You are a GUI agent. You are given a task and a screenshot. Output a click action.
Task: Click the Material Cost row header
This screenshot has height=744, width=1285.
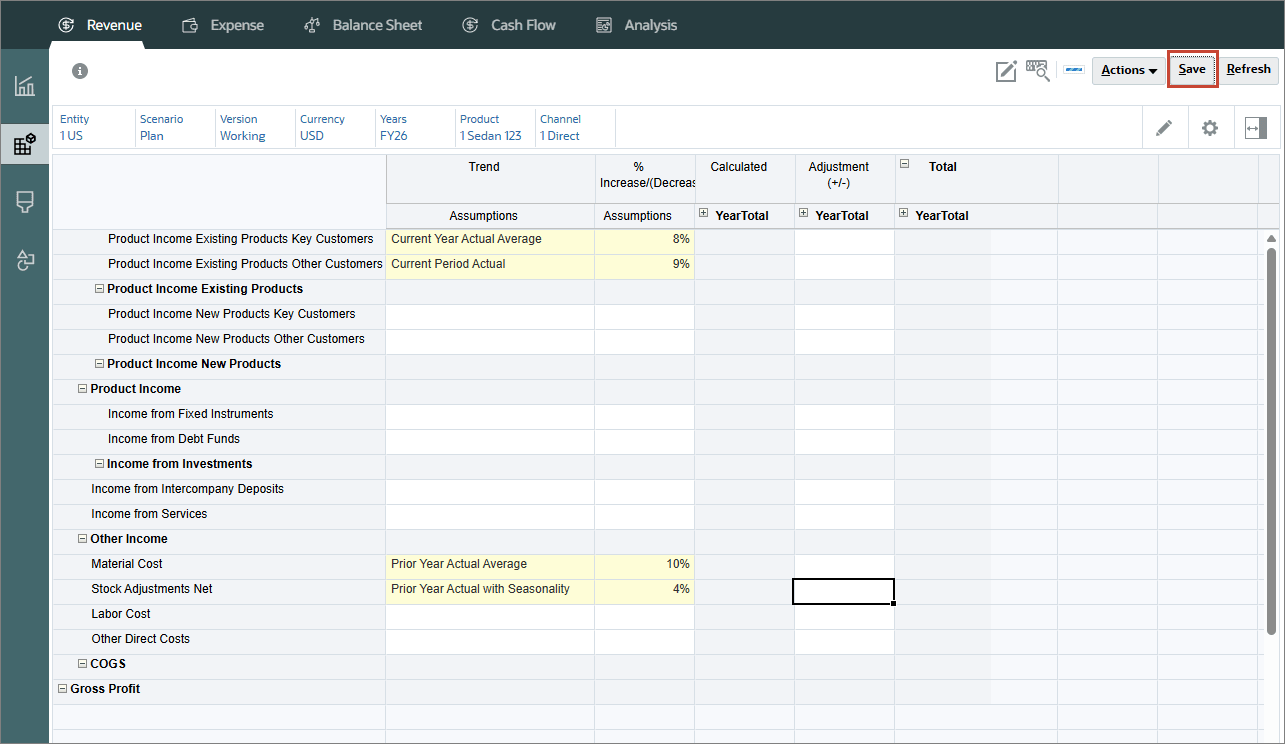point(219,565)
